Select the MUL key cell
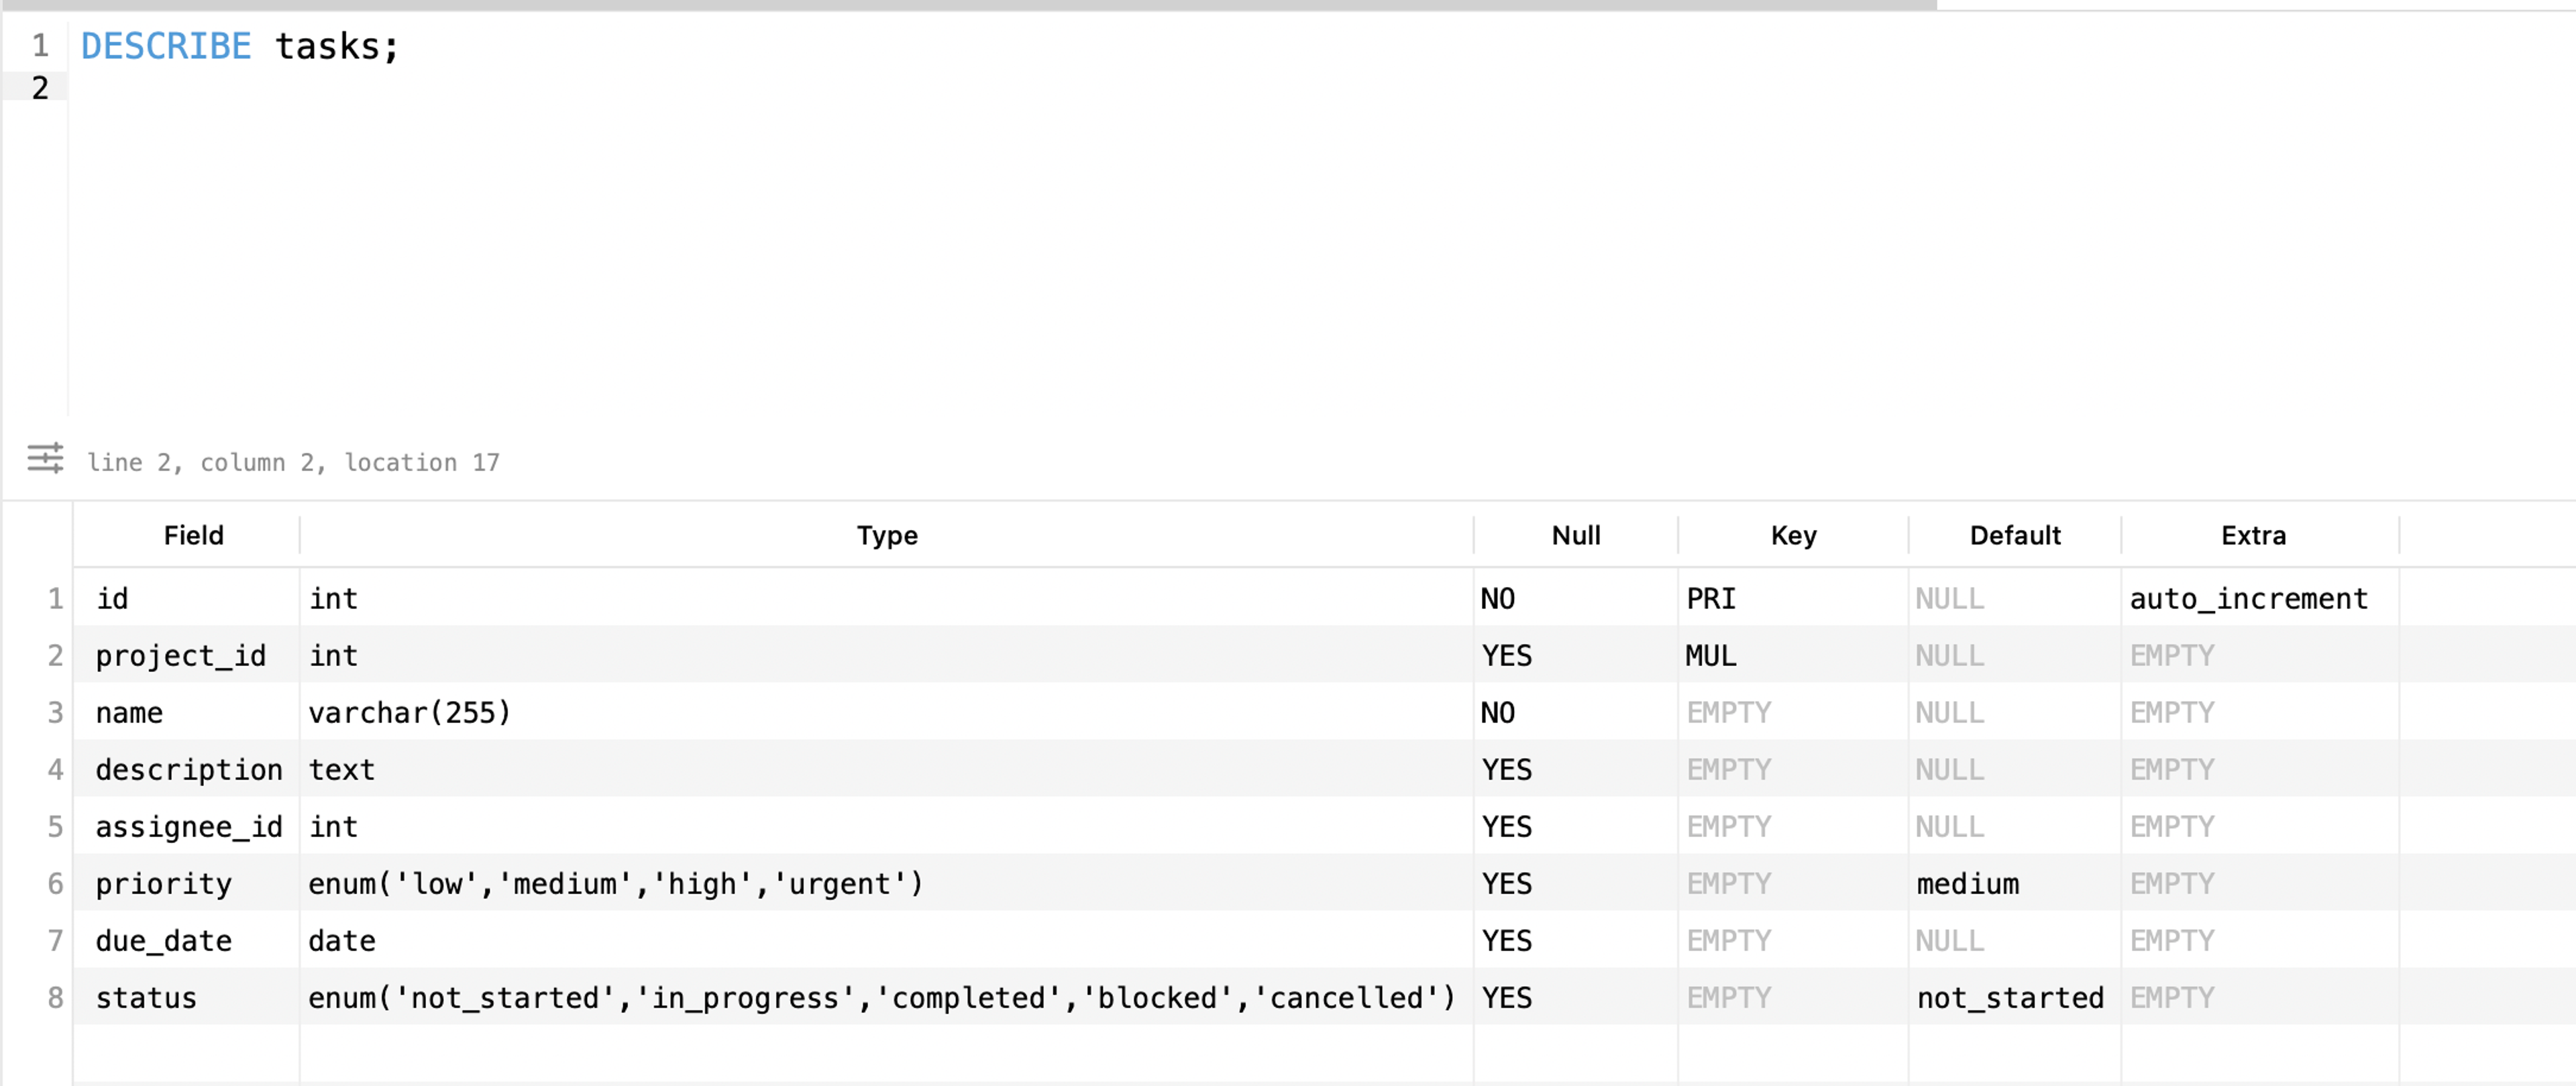2576x1086 pixels. click(x=1711, y=656)
